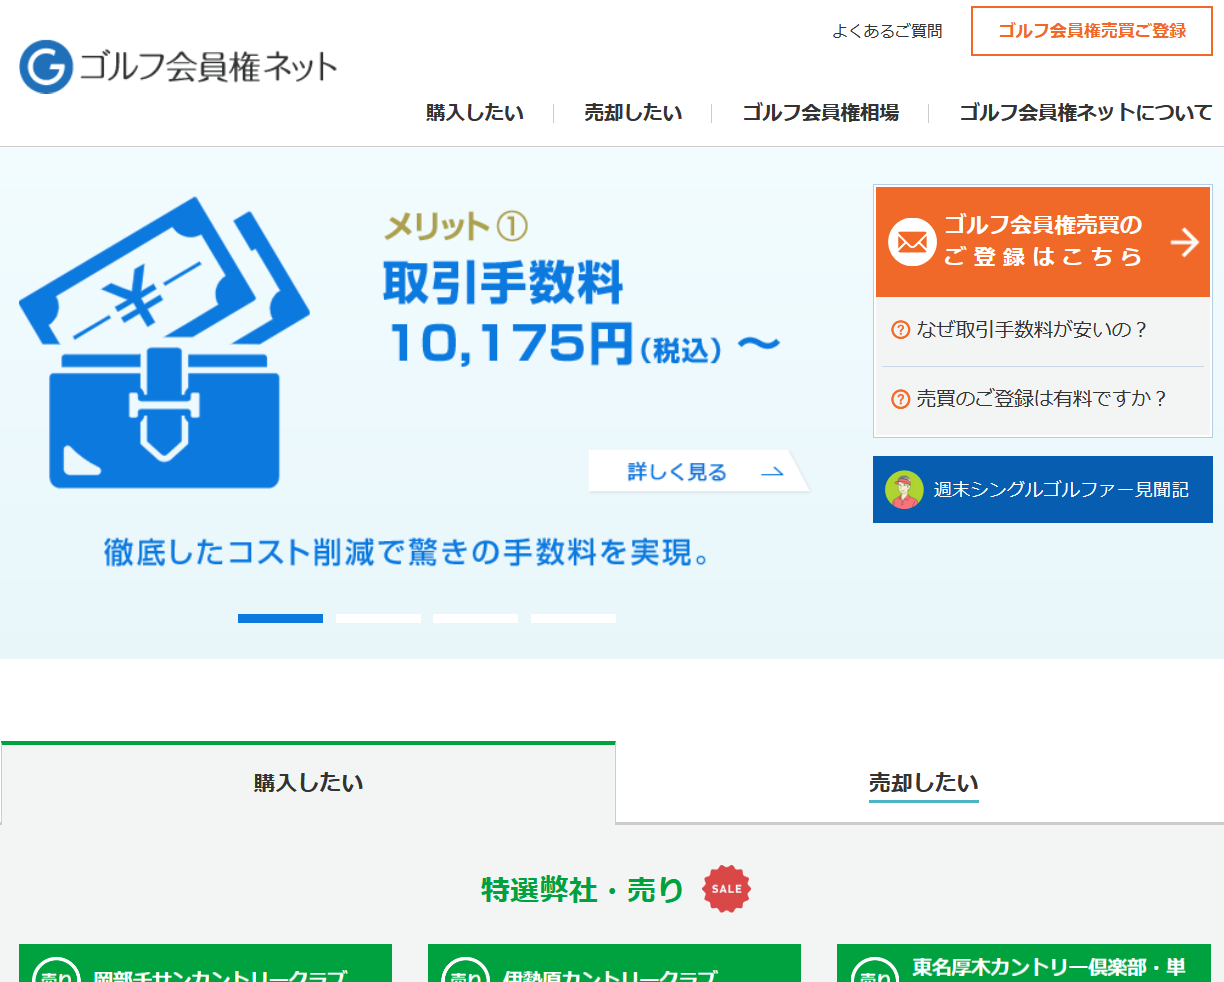Image resolution: width=1224 pixels, height=982 pixels.
Task: Click the red SALE badge
Action: click(727, 889)
